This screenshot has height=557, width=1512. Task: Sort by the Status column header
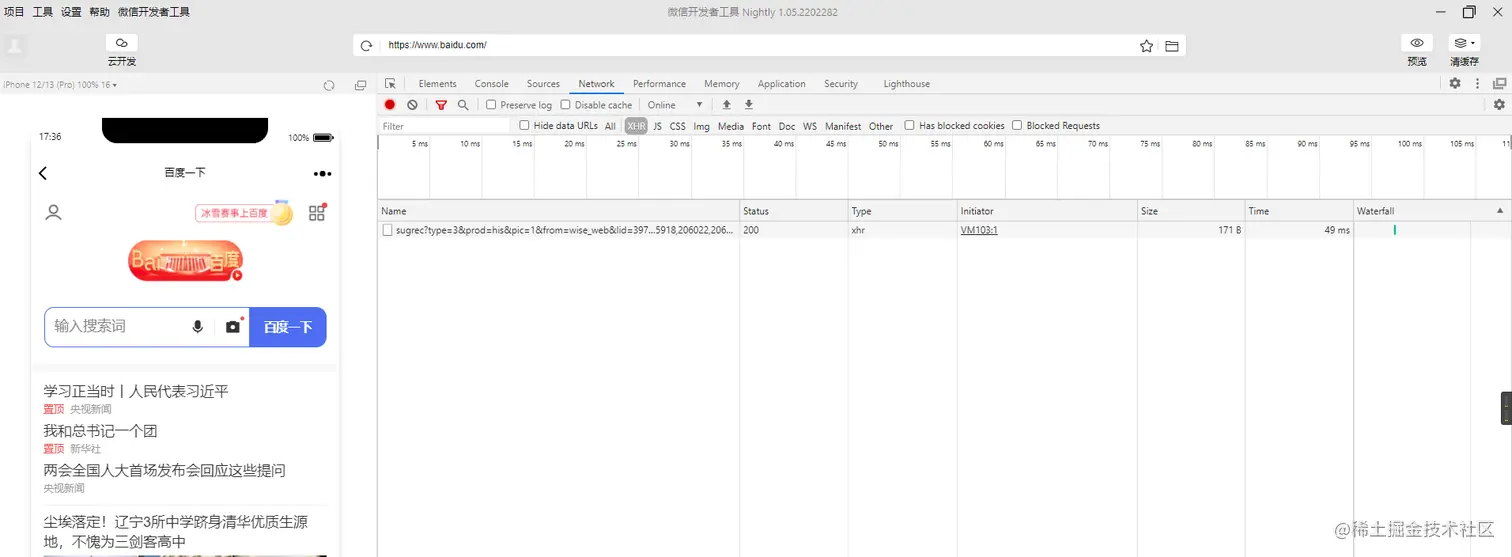coord(793,211)
